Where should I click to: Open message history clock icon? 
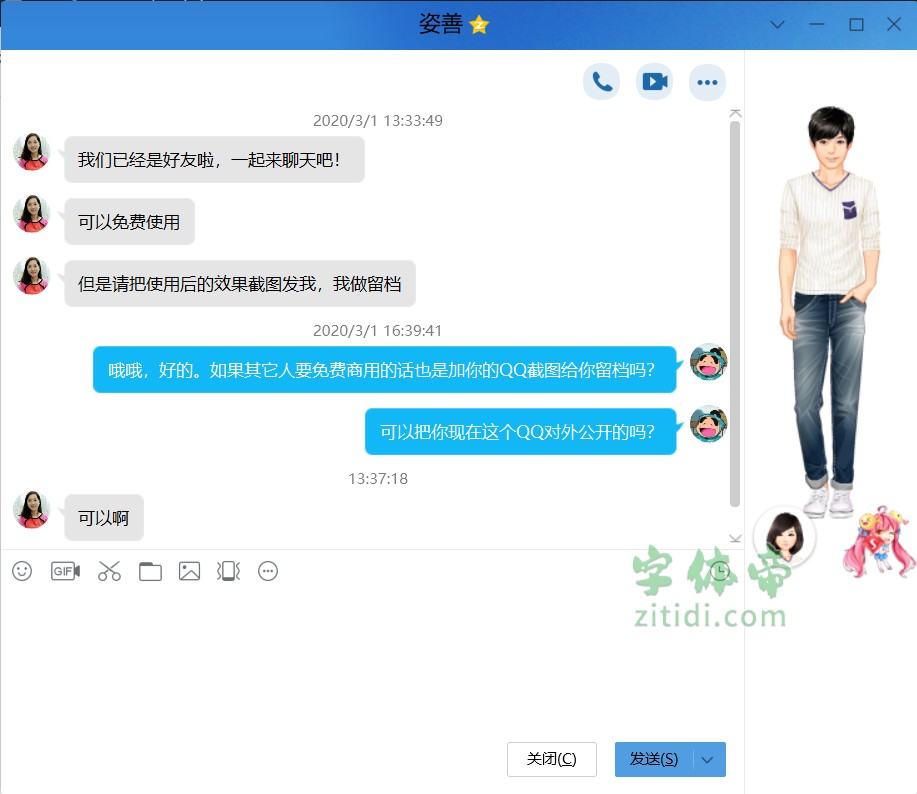click(720, 571)
